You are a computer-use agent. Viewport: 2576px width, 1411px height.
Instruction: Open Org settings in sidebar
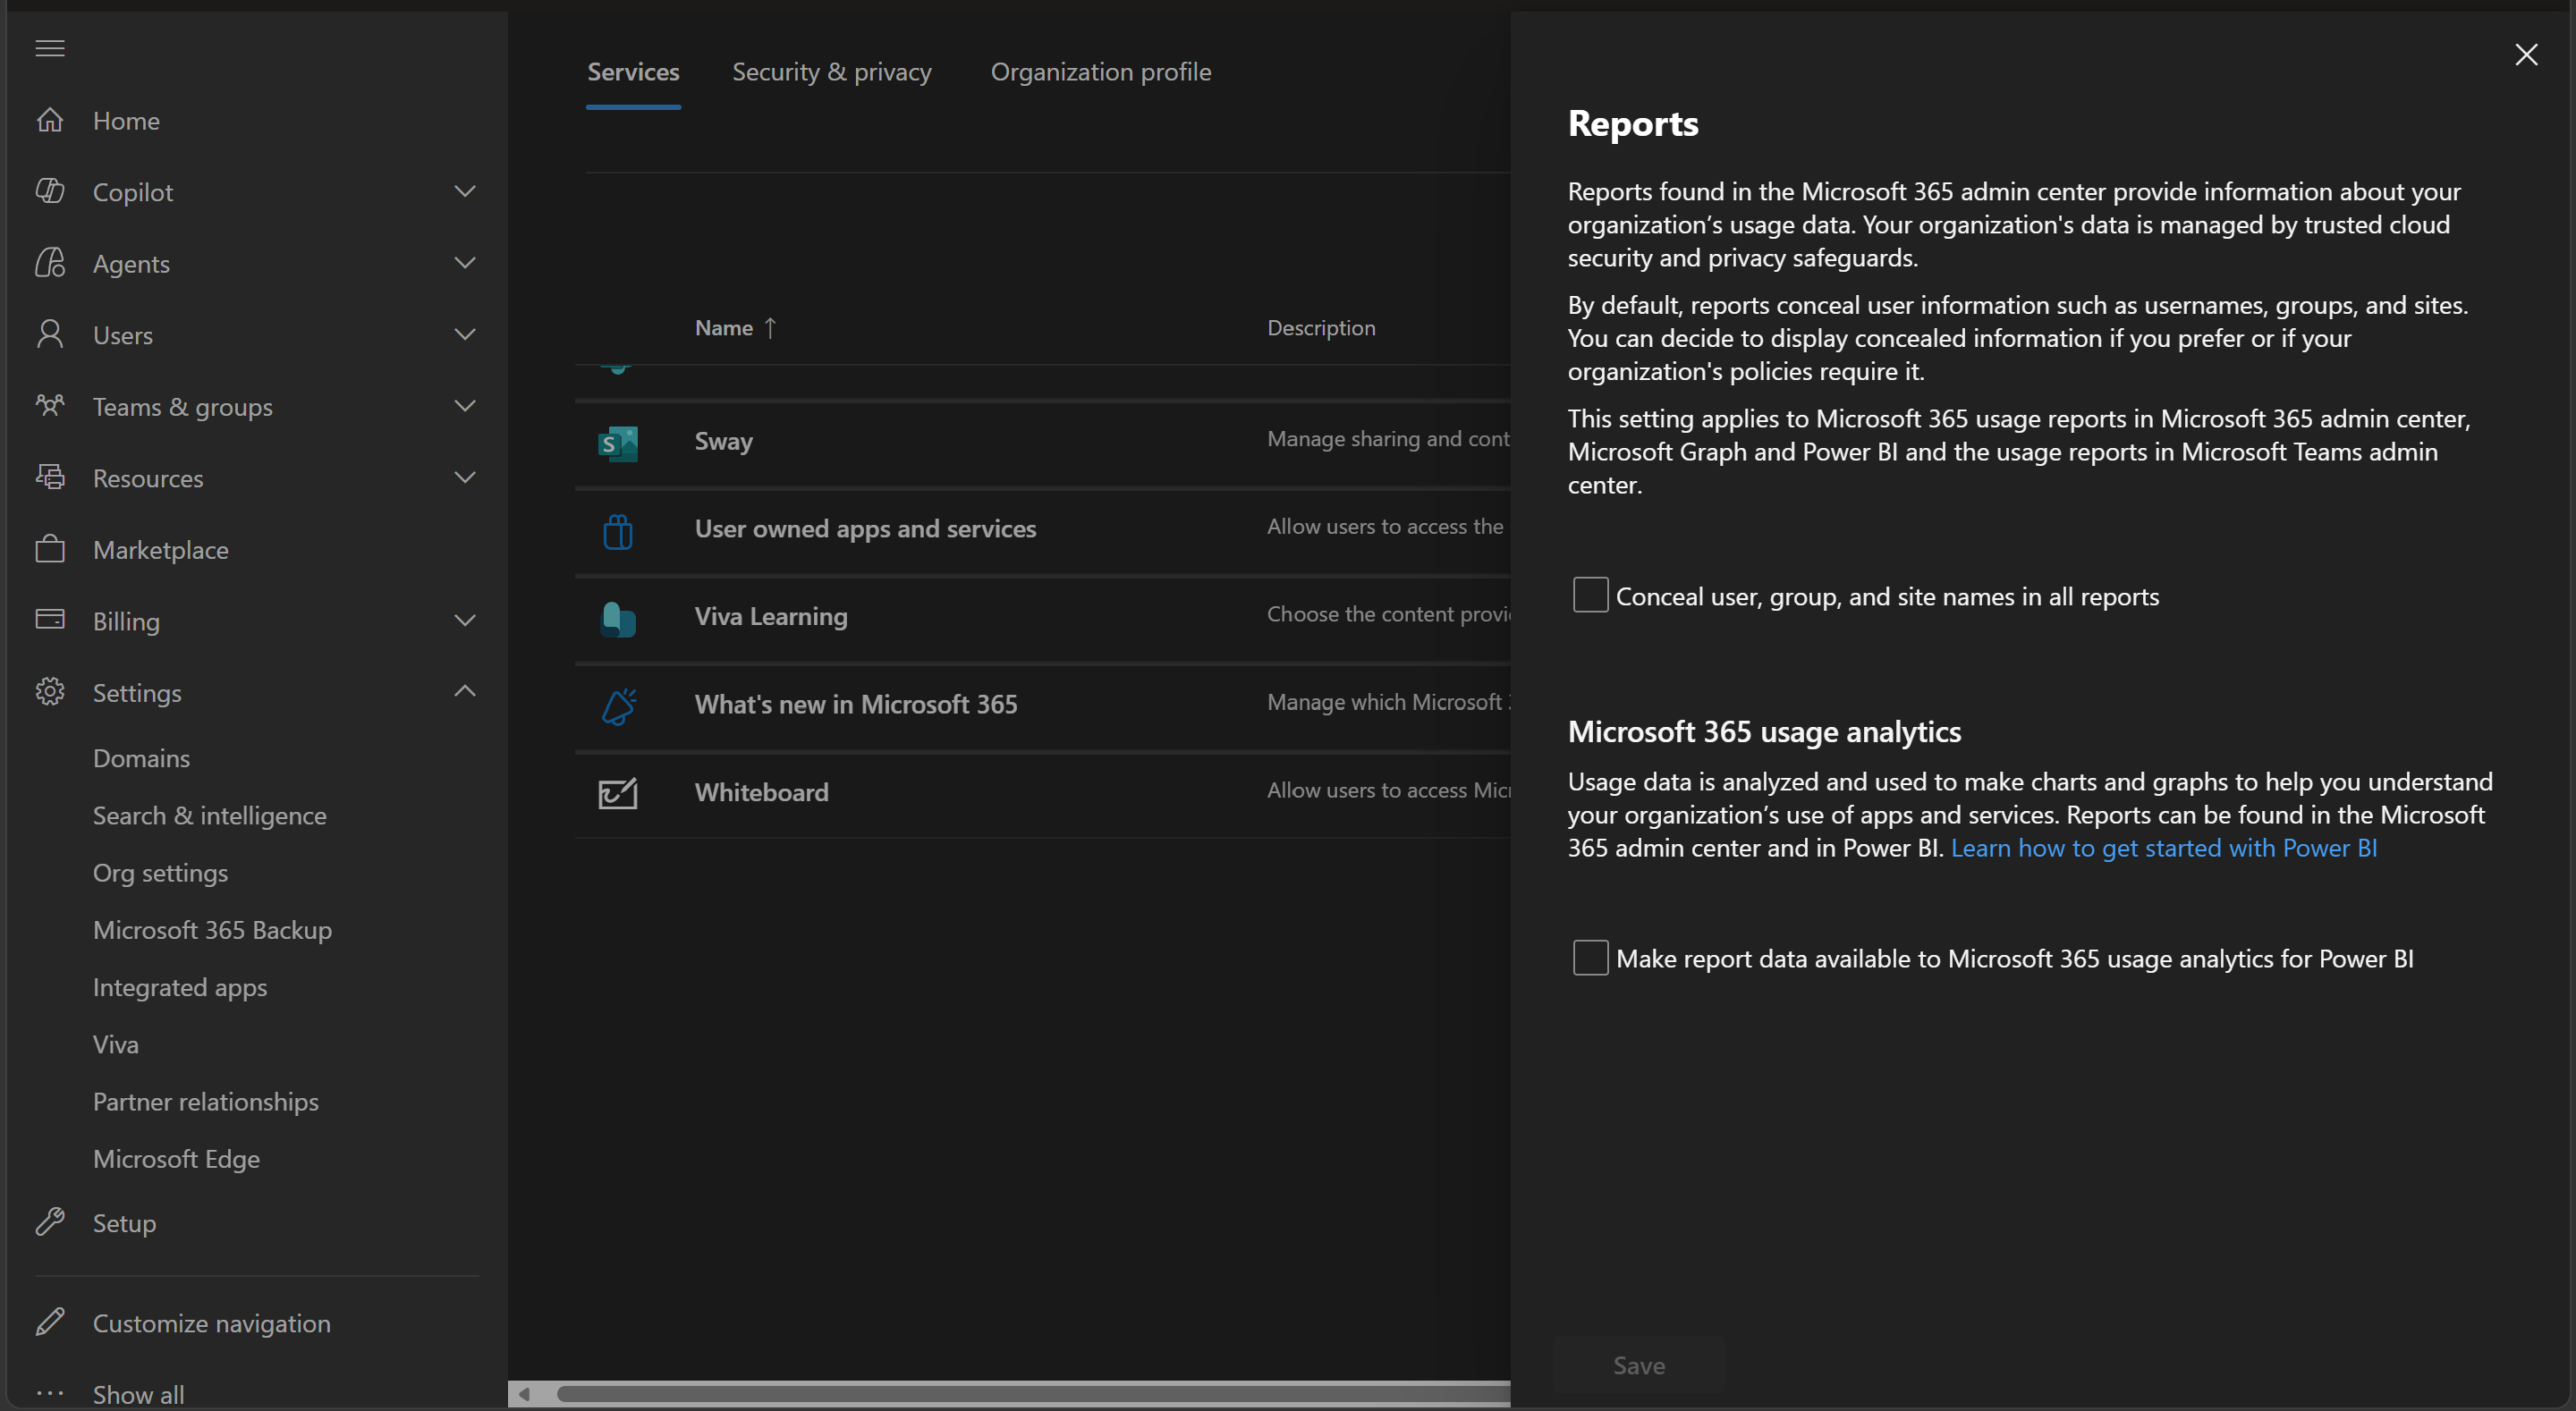[160, 872]
